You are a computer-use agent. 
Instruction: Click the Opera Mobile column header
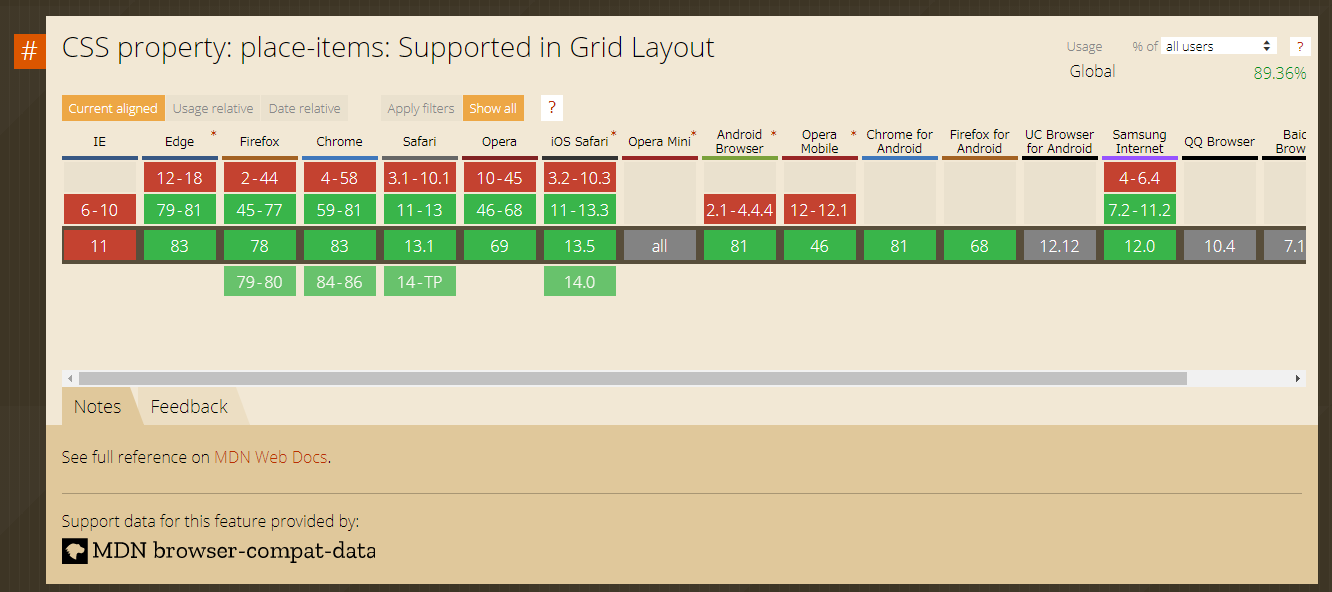820,142
